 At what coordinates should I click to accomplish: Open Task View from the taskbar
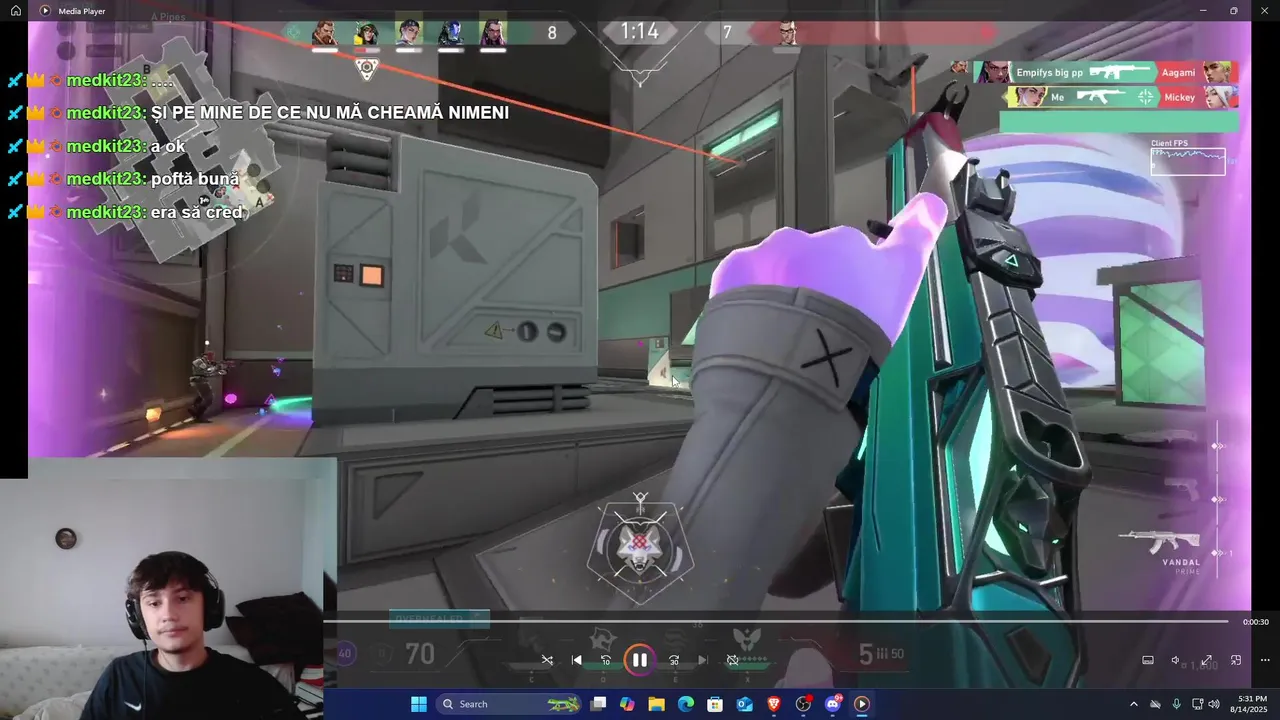tap(598, 704)
